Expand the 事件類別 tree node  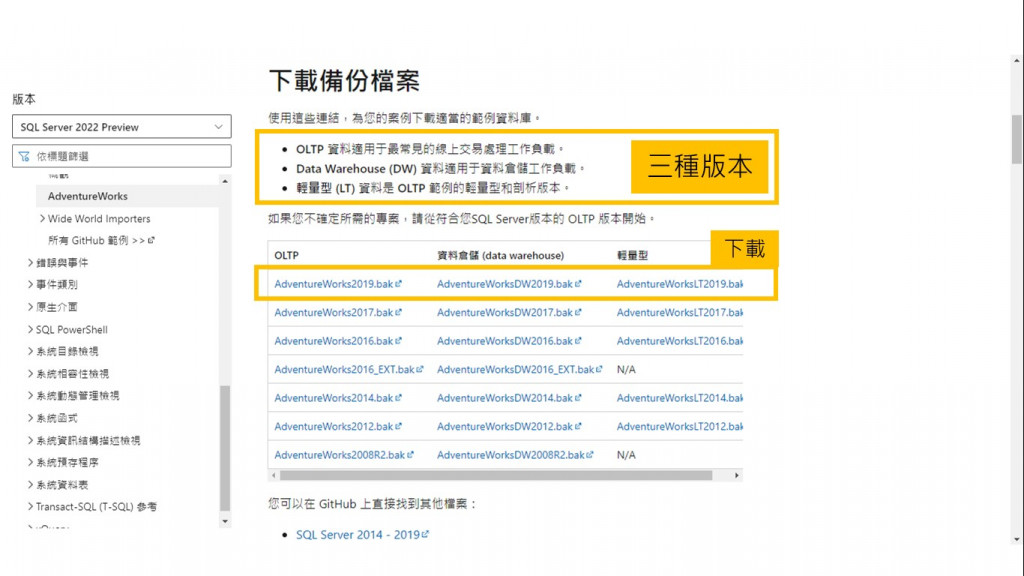click(x=30, y=284)
